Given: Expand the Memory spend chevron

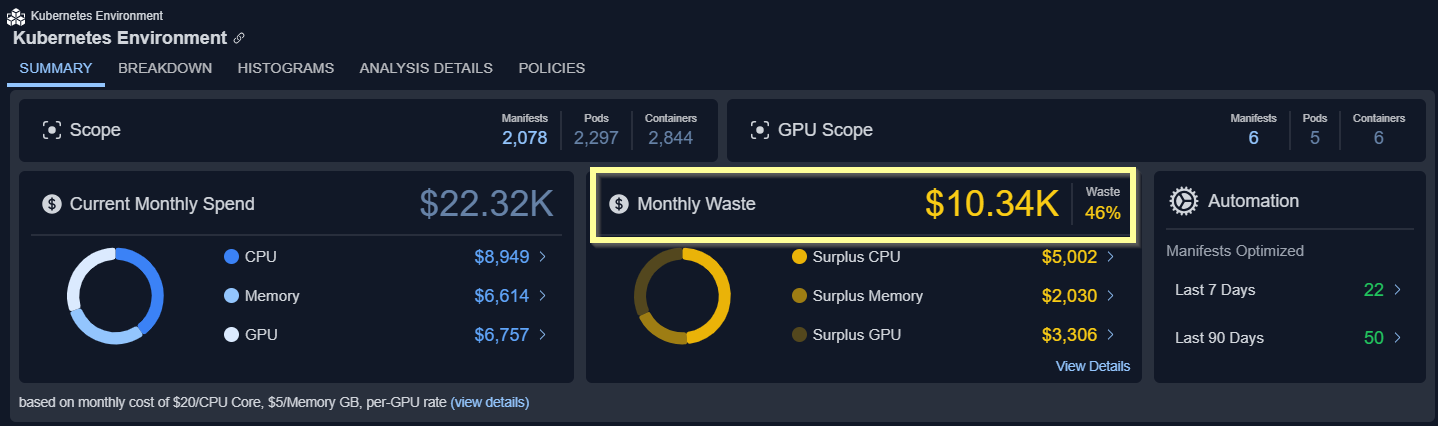Looking at the screenshot, I should 543,296.
